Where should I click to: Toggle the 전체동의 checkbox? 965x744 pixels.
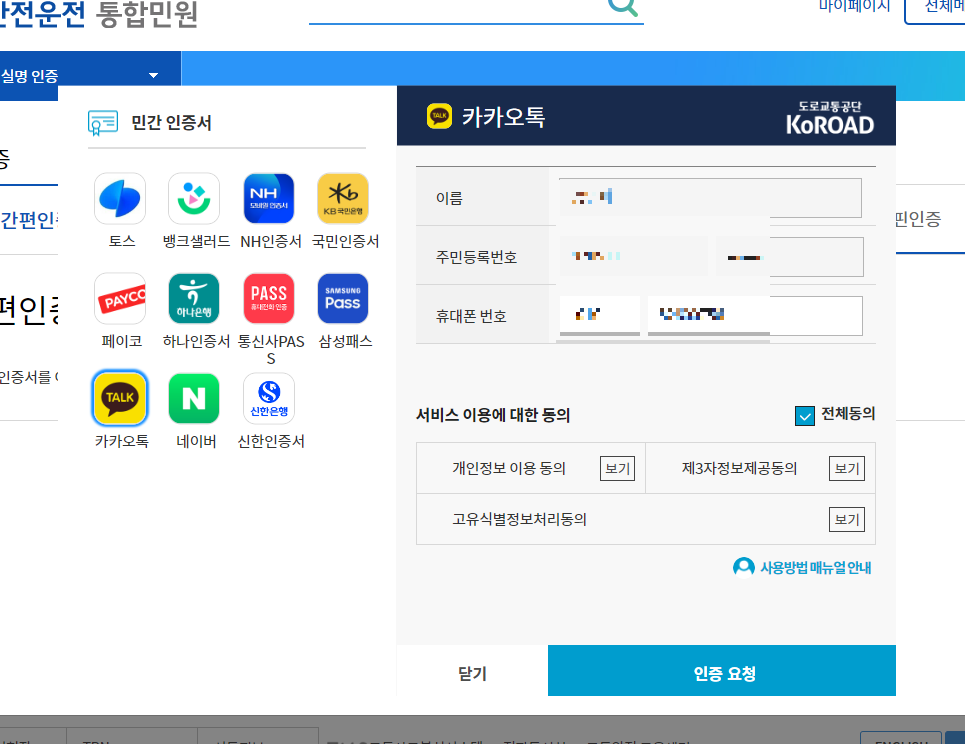tap(804, 416)
